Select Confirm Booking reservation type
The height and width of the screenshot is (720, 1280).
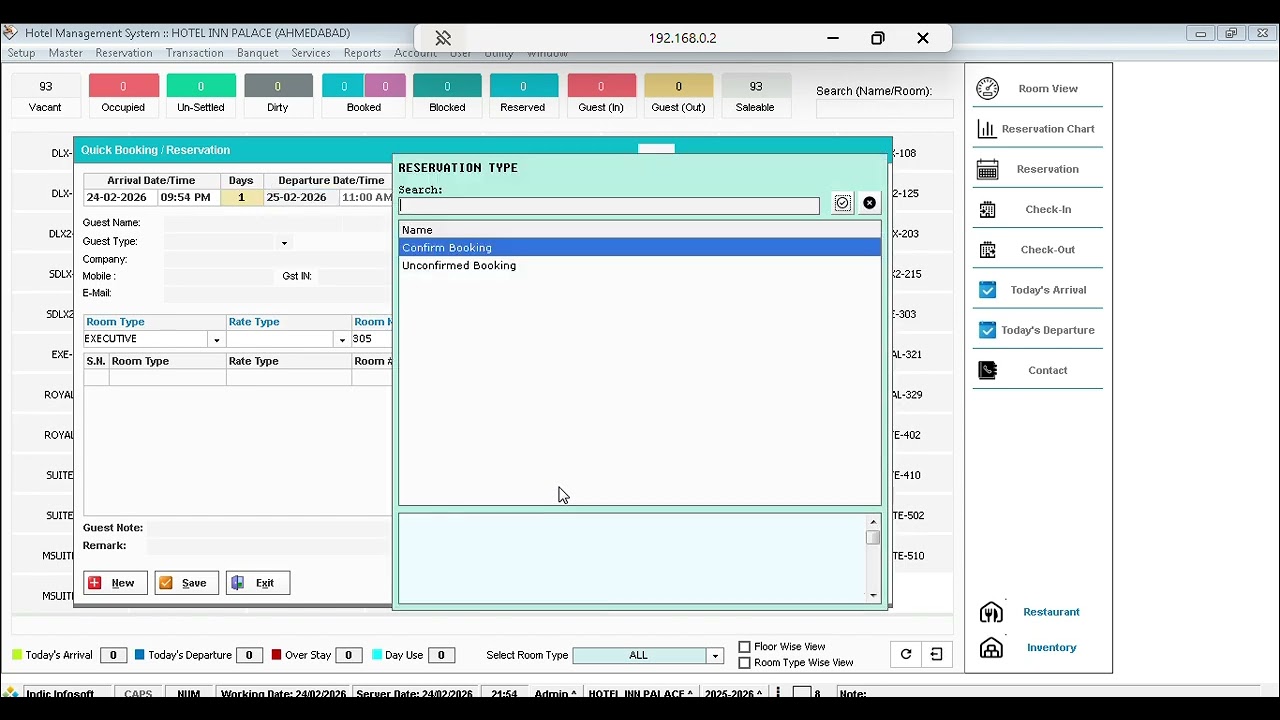point(640,248)
